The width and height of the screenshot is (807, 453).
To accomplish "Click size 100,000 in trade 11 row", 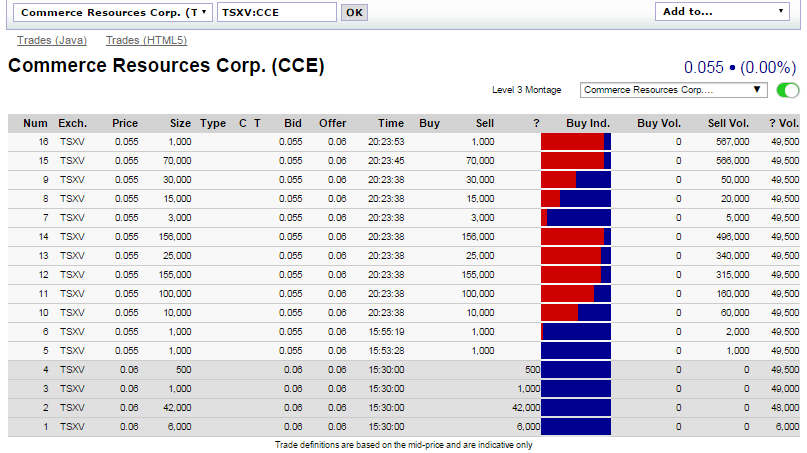I will [175, 294].
